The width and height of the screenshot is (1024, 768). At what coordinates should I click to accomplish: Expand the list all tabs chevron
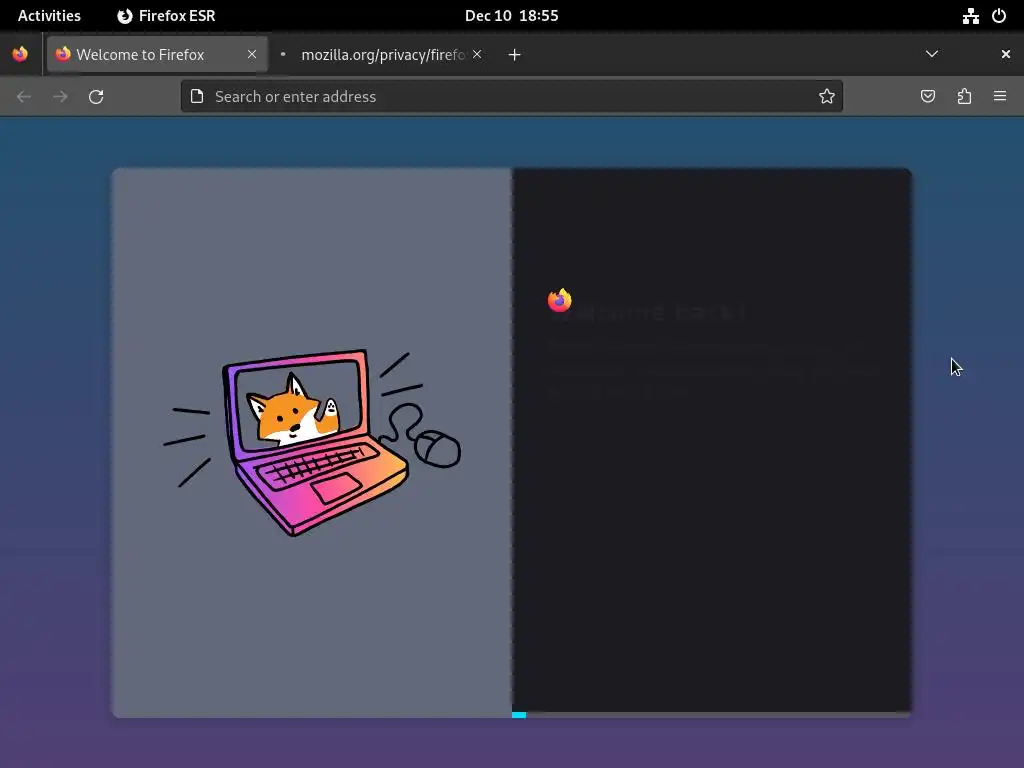click(932, 54)
